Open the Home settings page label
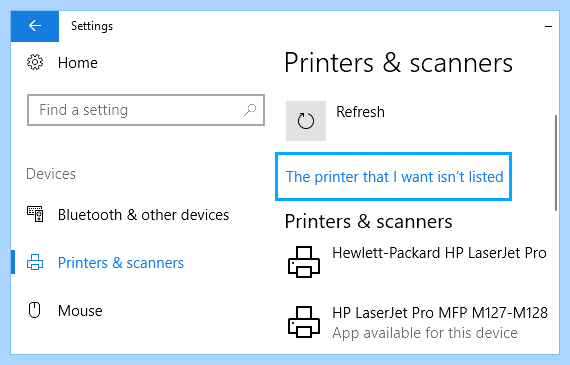This screenshot has width=570, height=365. click(78, 63)
